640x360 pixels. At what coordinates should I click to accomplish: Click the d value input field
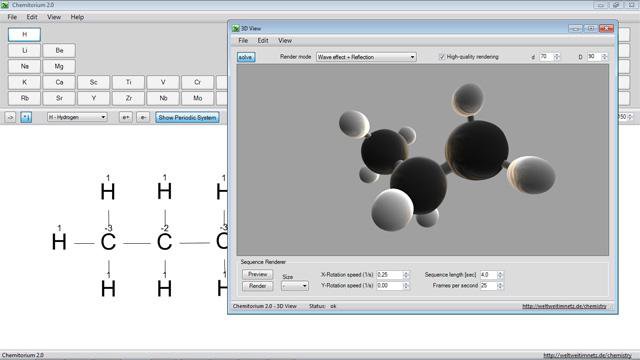(x=546, y=57)
